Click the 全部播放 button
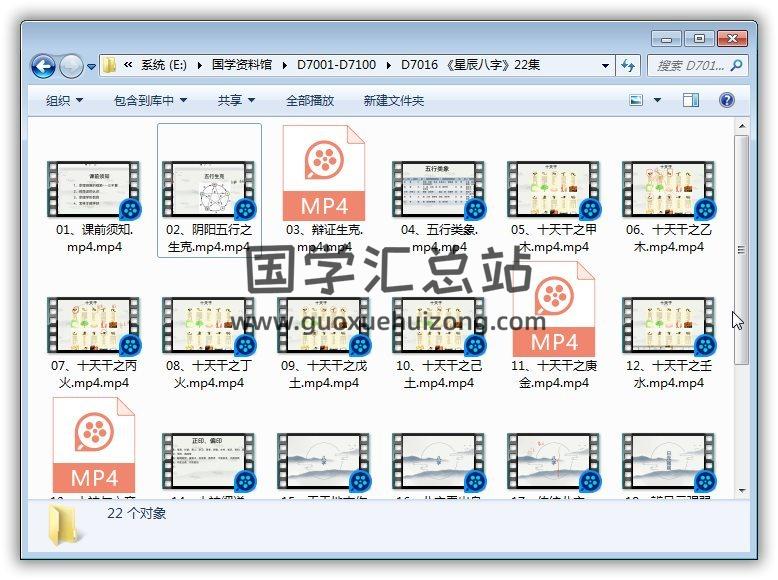778x580 pixels. tap(310, 100)
